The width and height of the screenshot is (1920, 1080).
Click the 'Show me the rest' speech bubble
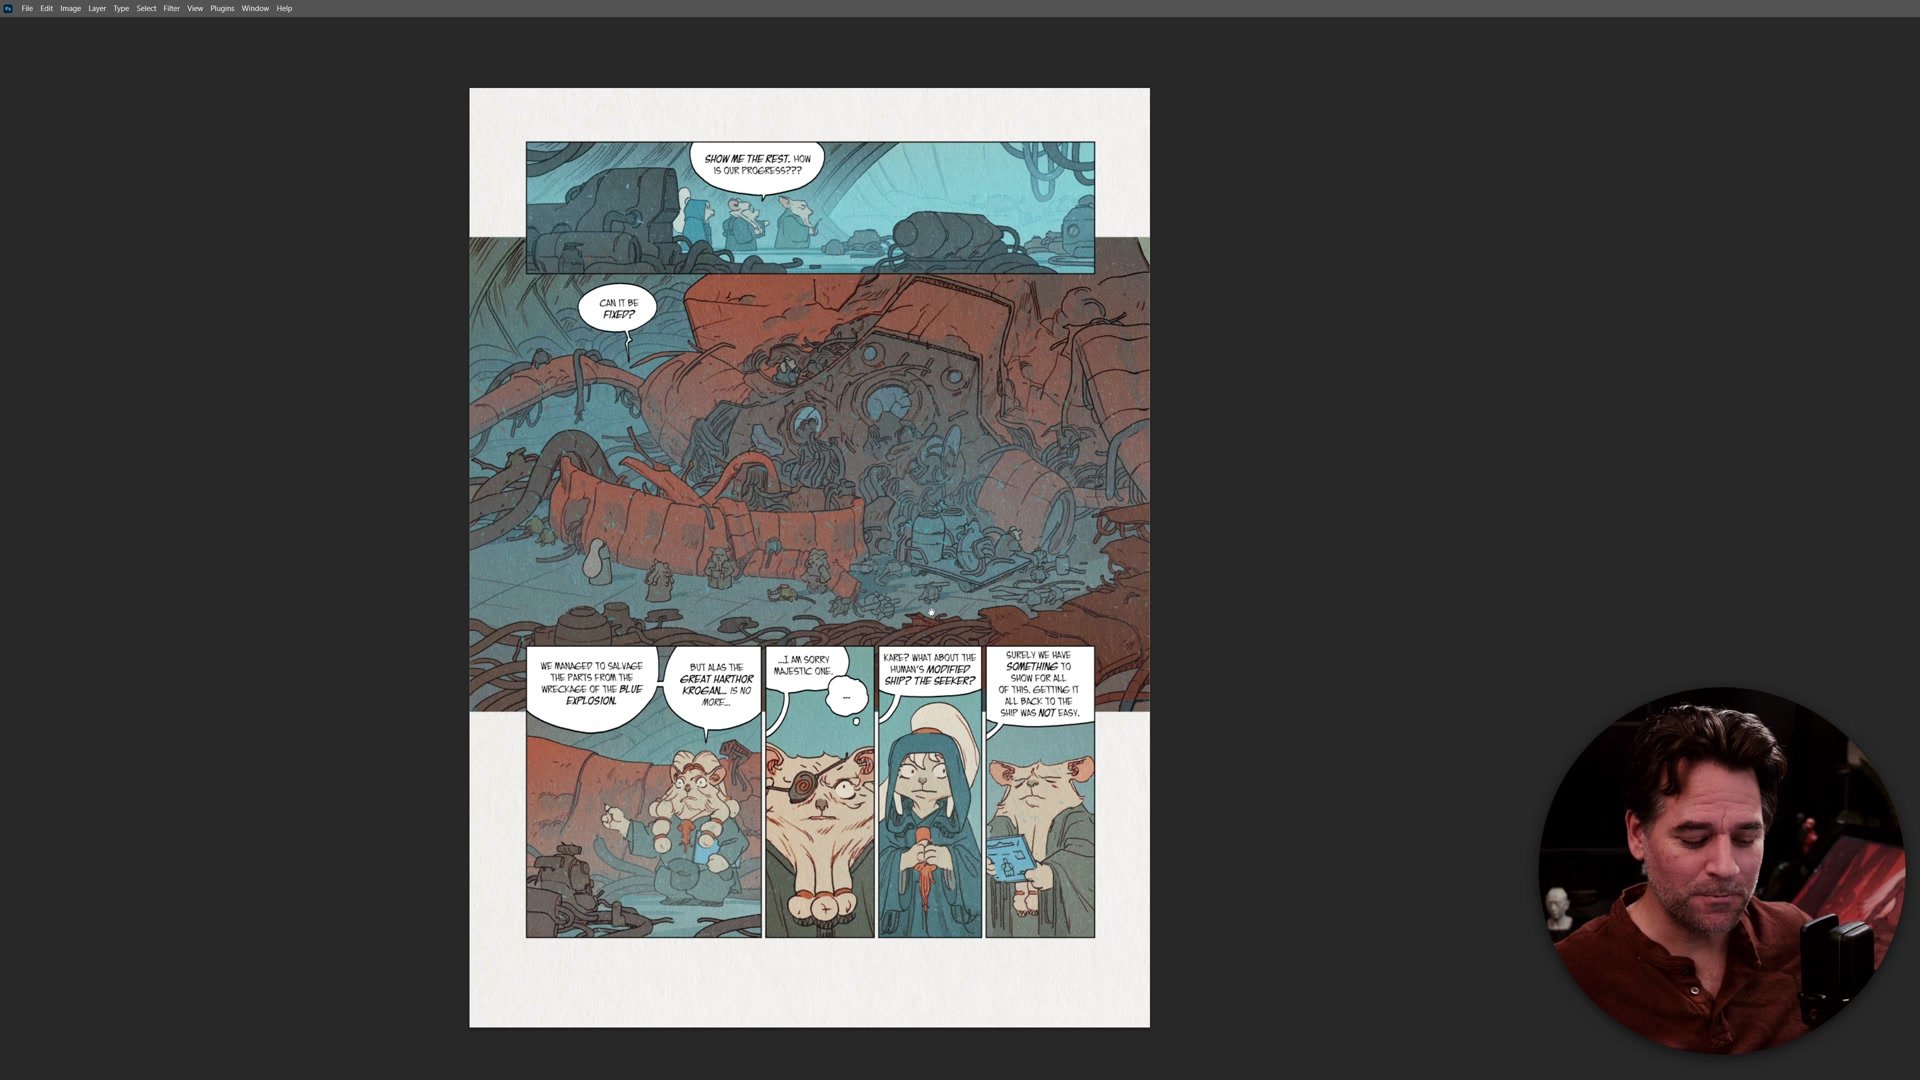(x=757, y=166)
